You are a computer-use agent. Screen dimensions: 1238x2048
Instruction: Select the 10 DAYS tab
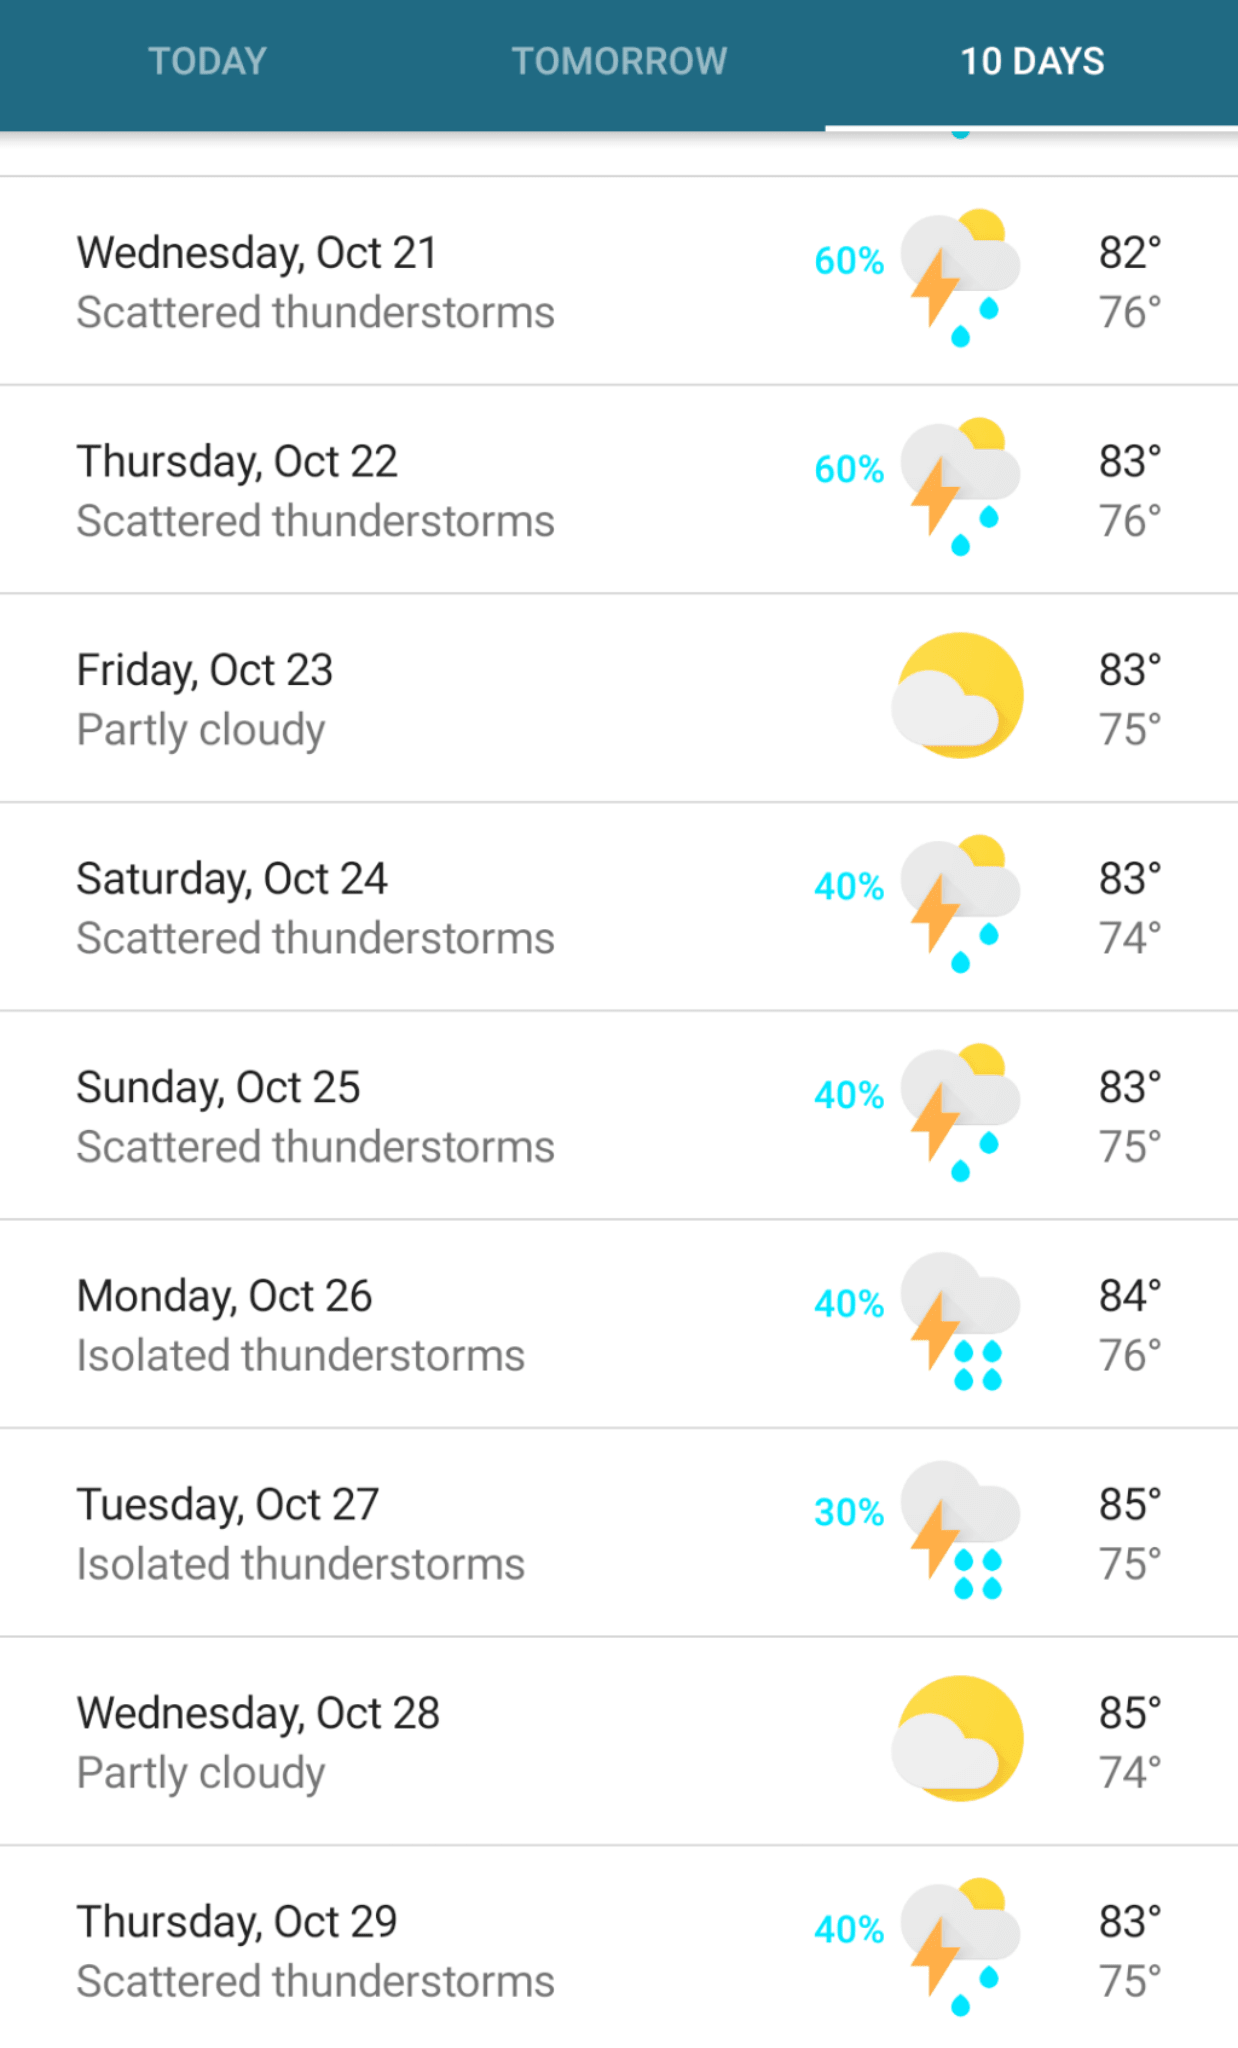(x=1032, y=62)
